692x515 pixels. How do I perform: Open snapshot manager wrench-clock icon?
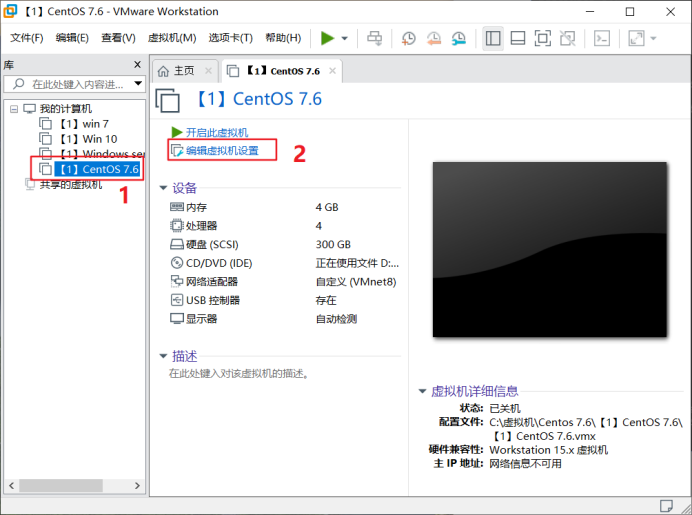pyautogui.click(x=459, y=38)
